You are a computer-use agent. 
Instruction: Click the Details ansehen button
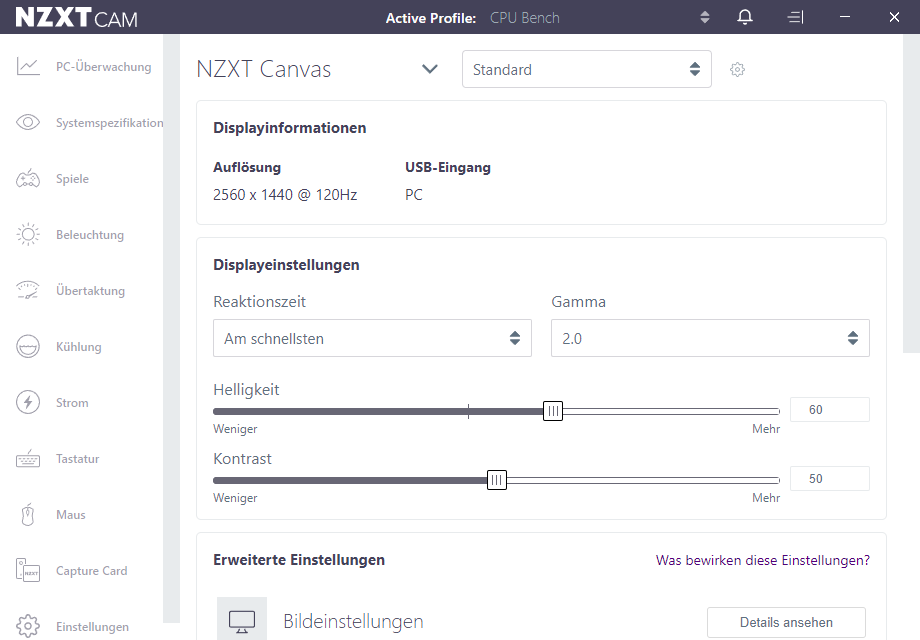786,622
